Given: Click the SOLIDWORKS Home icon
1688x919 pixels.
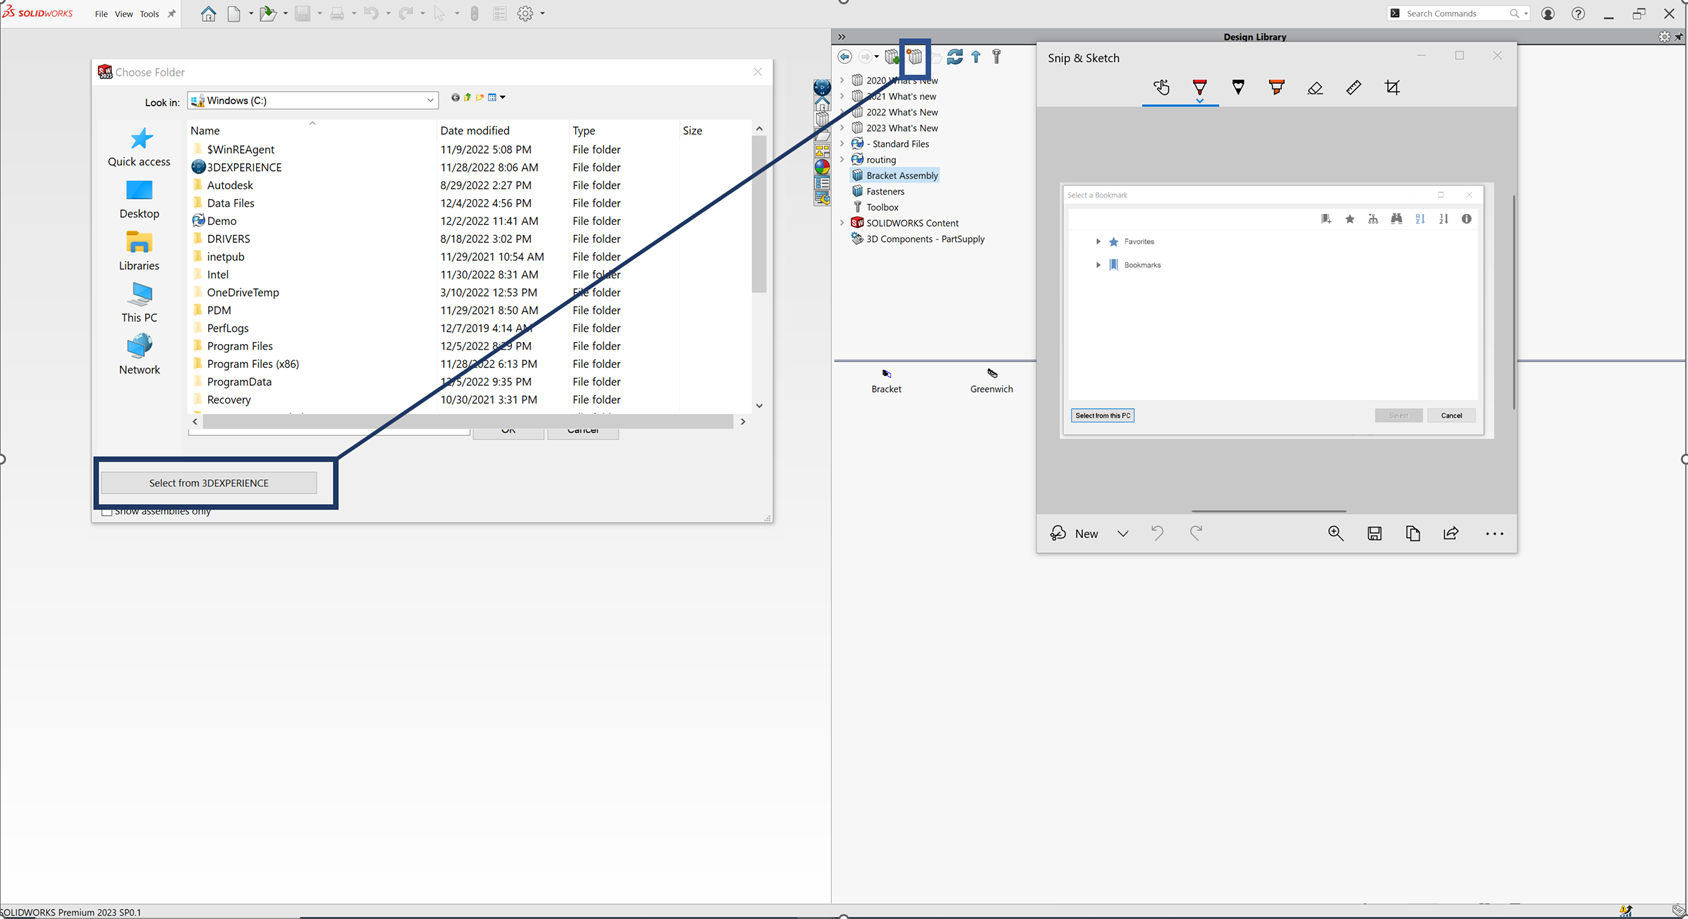Looking at the screenshot, I should [x=208, y=14].
